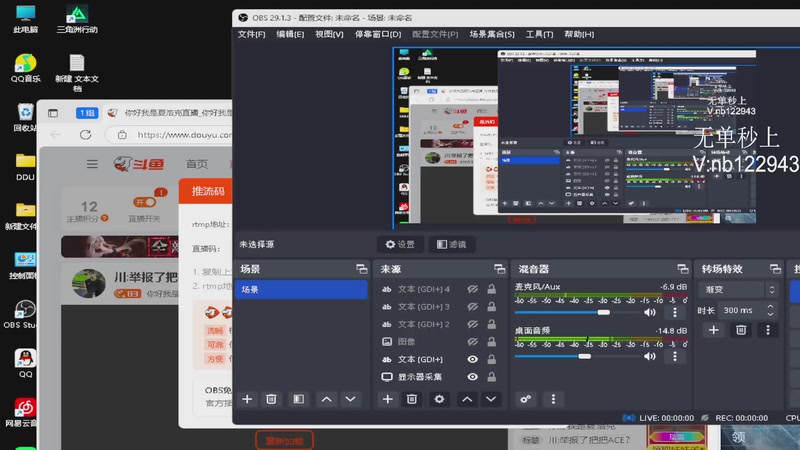The height and width of the screenshot is (450, 800).
Task: Open the DDU folder on desktop
Action: [25, 167]
